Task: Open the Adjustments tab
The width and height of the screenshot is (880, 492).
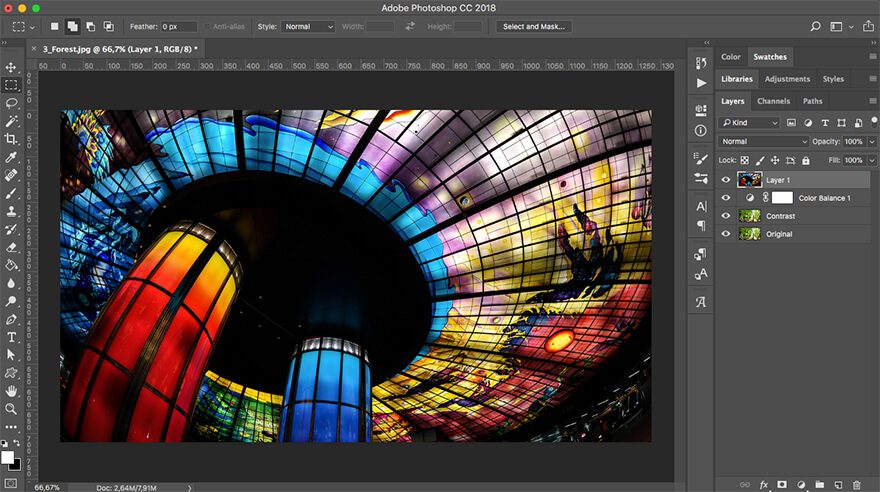Action: coord(787,79)
